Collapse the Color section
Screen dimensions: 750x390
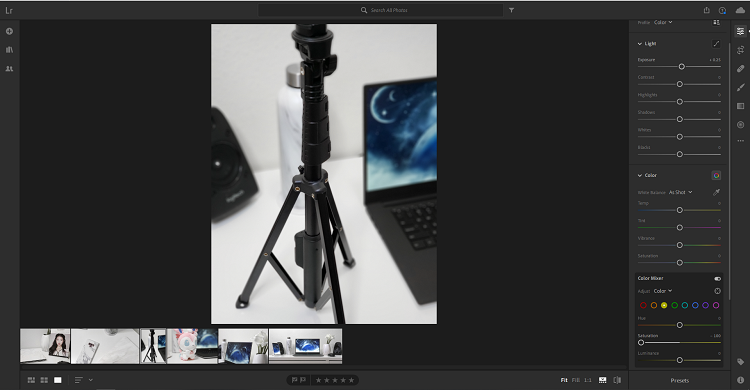tap(640, 176)
